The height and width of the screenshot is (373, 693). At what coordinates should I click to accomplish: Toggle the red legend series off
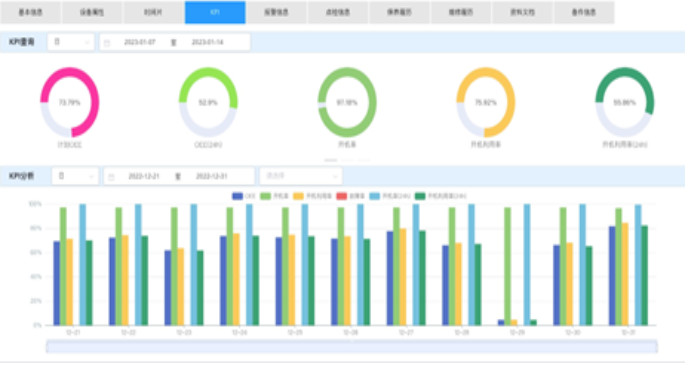(350, 196)
